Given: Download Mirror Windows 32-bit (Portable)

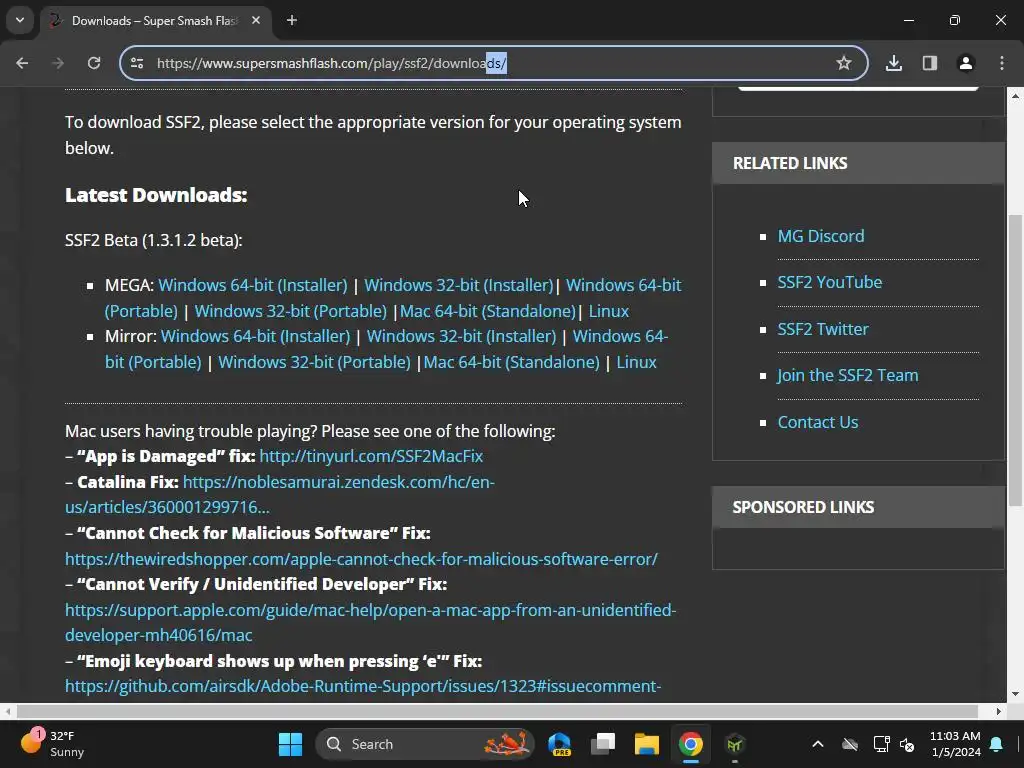Looking at the screenshot, I should [314, 362].
